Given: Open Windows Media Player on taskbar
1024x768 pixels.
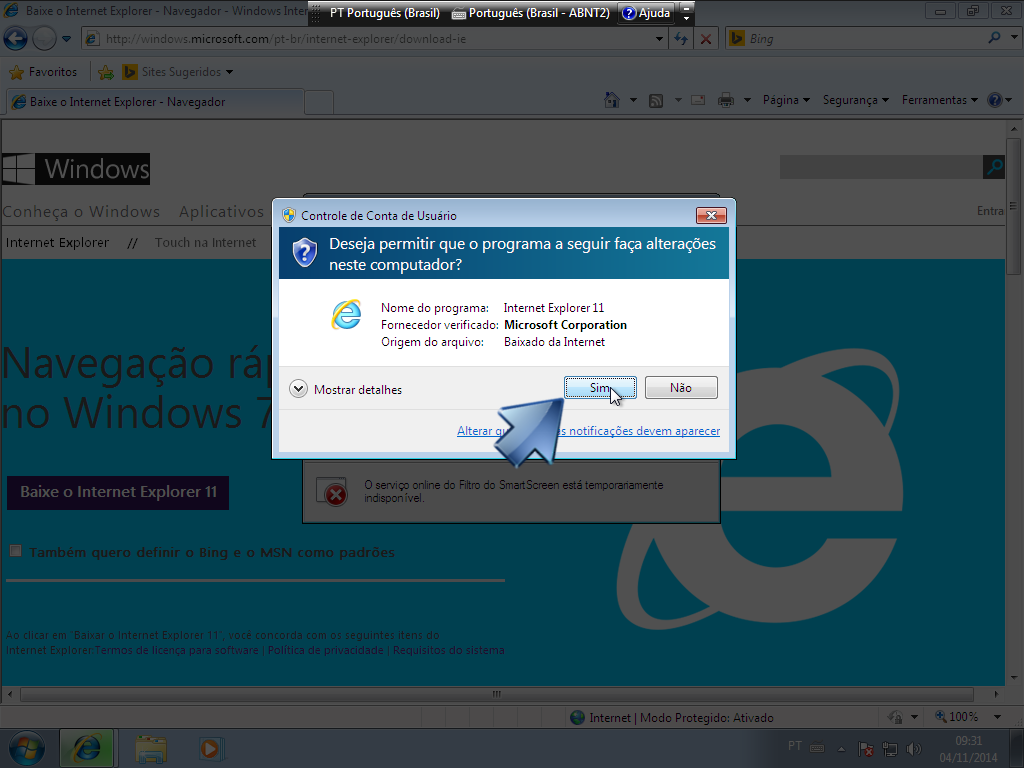Looking at the screenshot, I should click(x=210, y=748).
